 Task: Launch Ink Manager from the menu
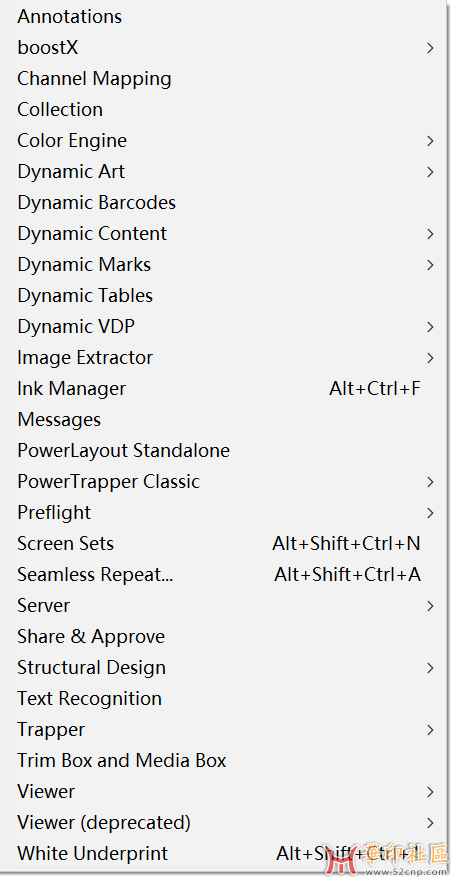[x=224, y=389]
